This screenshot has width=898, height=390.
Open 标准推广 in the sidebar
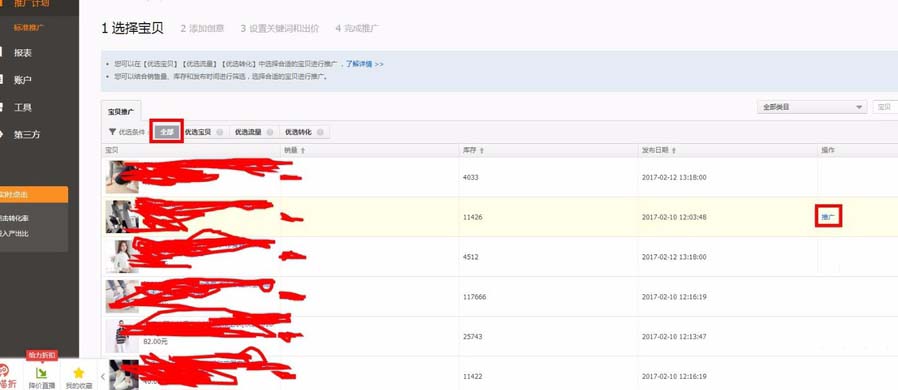29,27
